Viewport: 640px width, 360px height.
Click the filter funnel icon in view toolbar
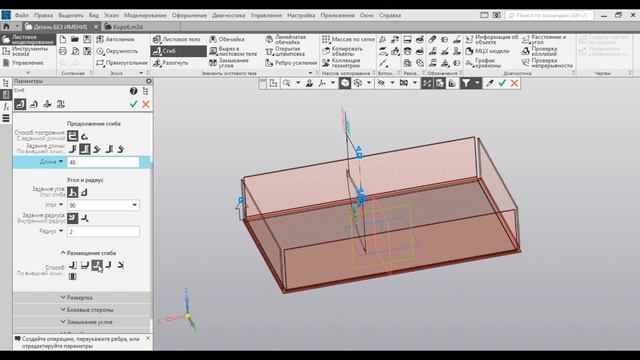point(466,83)
